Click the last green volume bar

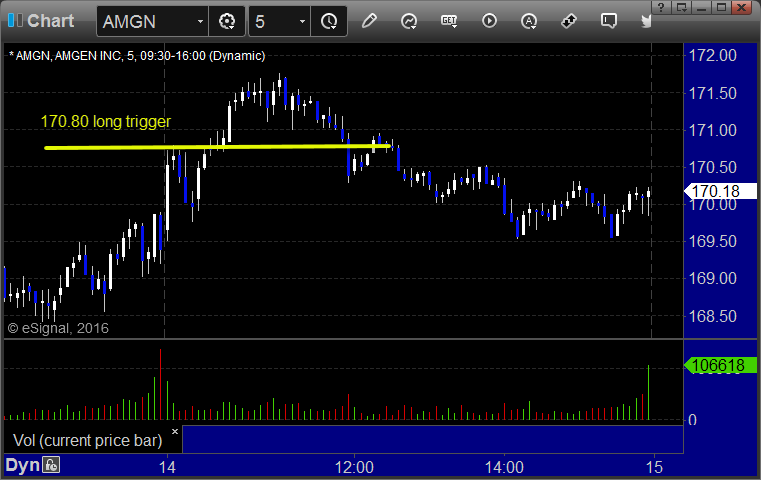click(x=648, y=392)
